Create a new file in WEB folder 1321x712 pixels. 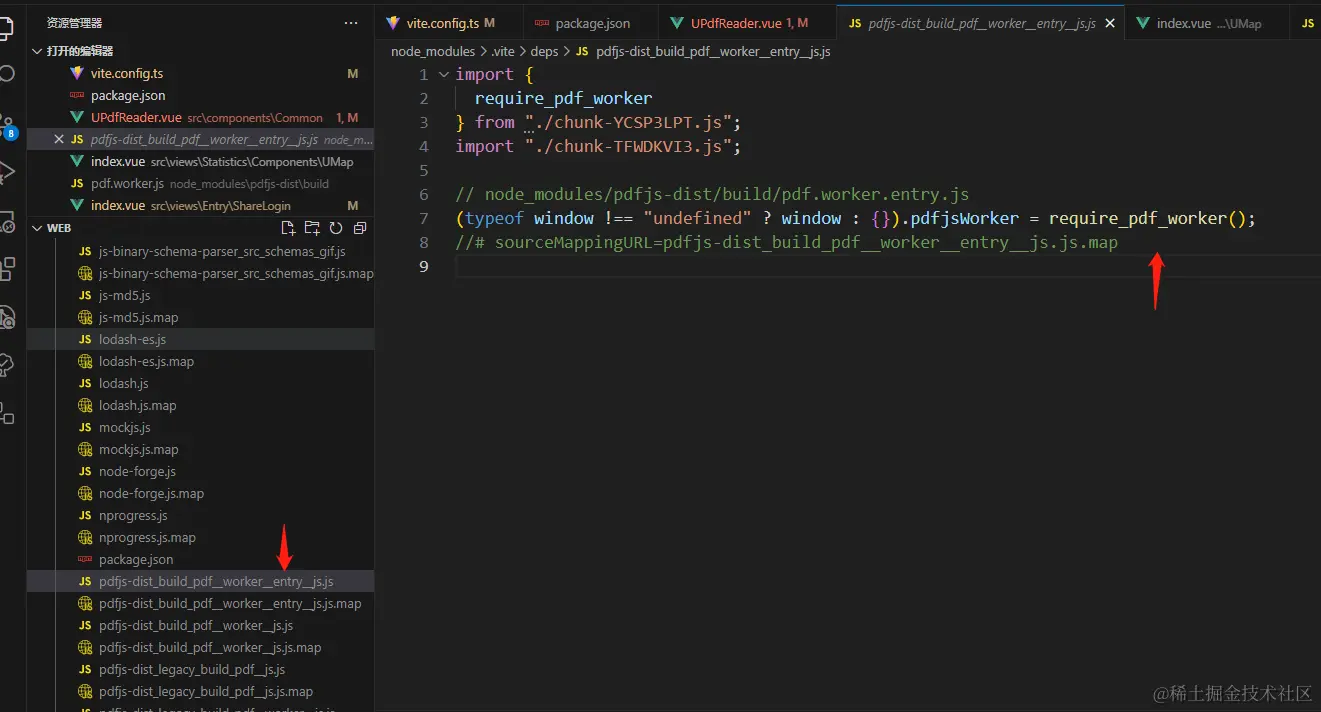(288, 228)
